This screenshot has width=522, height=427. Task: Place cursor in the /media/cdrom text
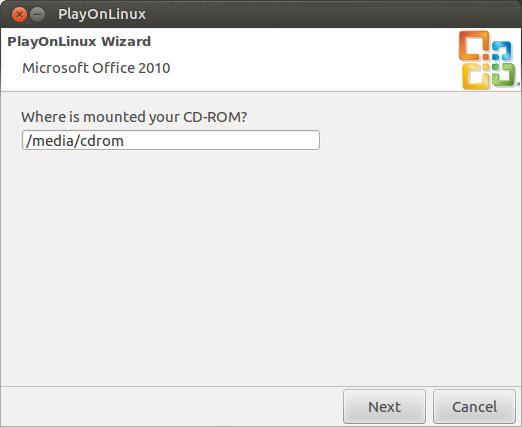(75, 141)
